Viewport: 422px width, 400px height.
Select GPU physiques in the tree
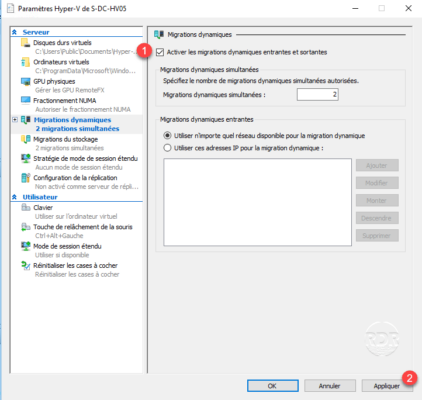click(x=54, y=82)
